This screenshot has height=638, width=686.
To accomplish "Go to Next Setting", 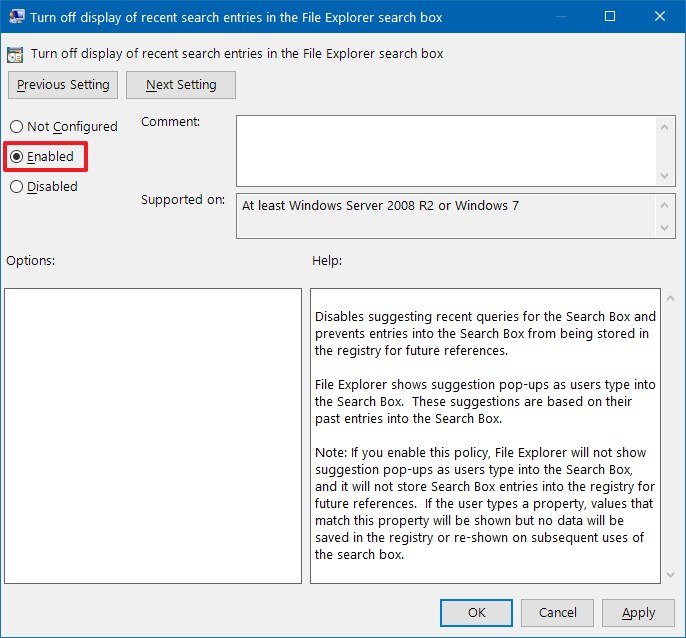I will click(181, 85).
